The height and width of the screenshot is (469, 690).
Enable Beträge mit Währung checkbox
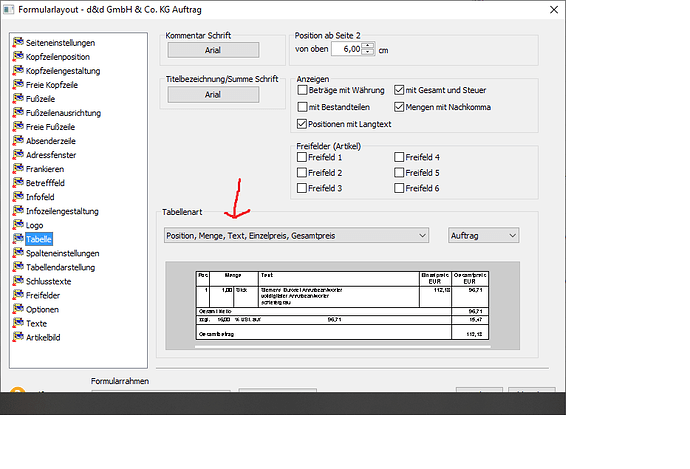[x=302, y=90]
